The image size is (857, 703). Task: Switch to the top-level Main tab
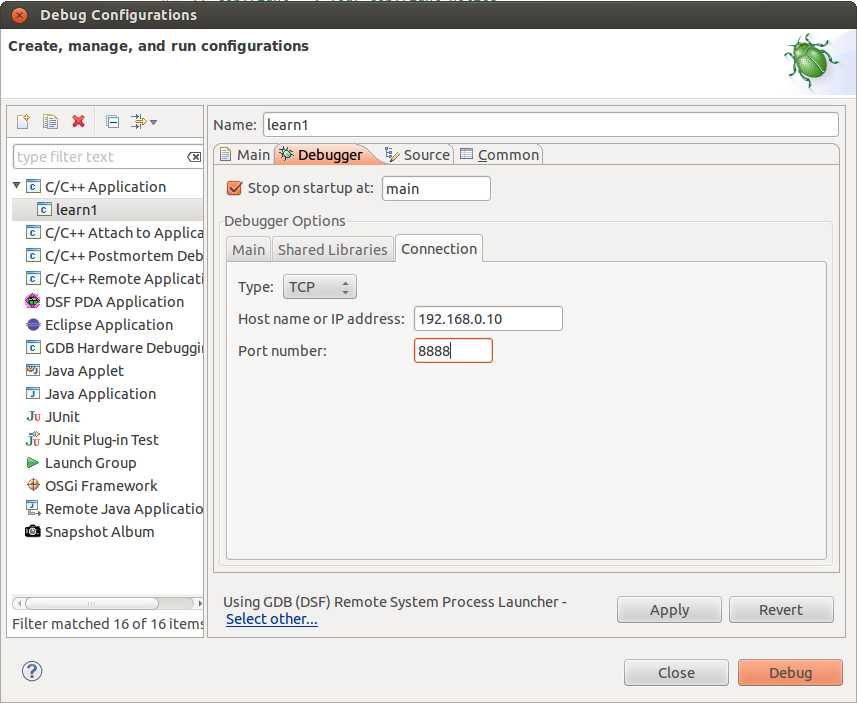tap(245, 155)
